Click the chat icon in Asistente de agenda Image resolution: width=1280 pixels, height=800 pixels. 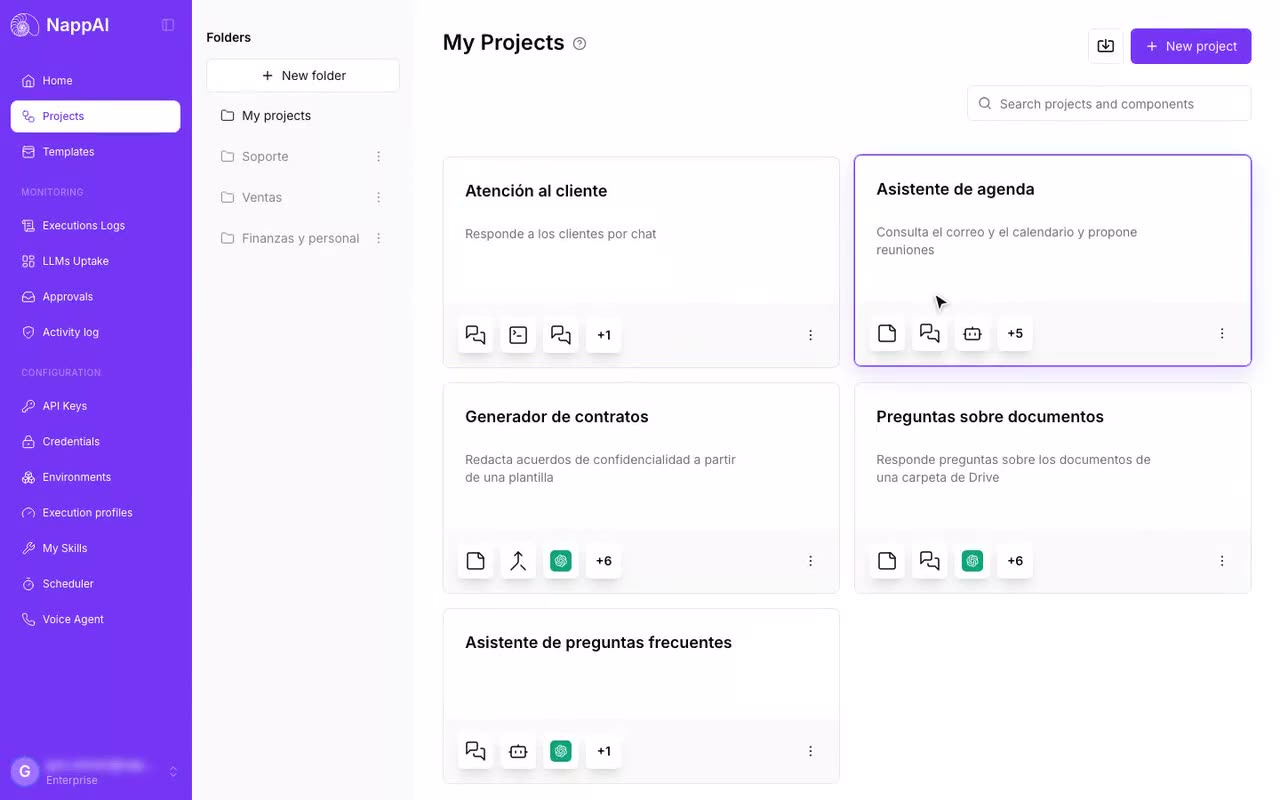tap(930, 333)
